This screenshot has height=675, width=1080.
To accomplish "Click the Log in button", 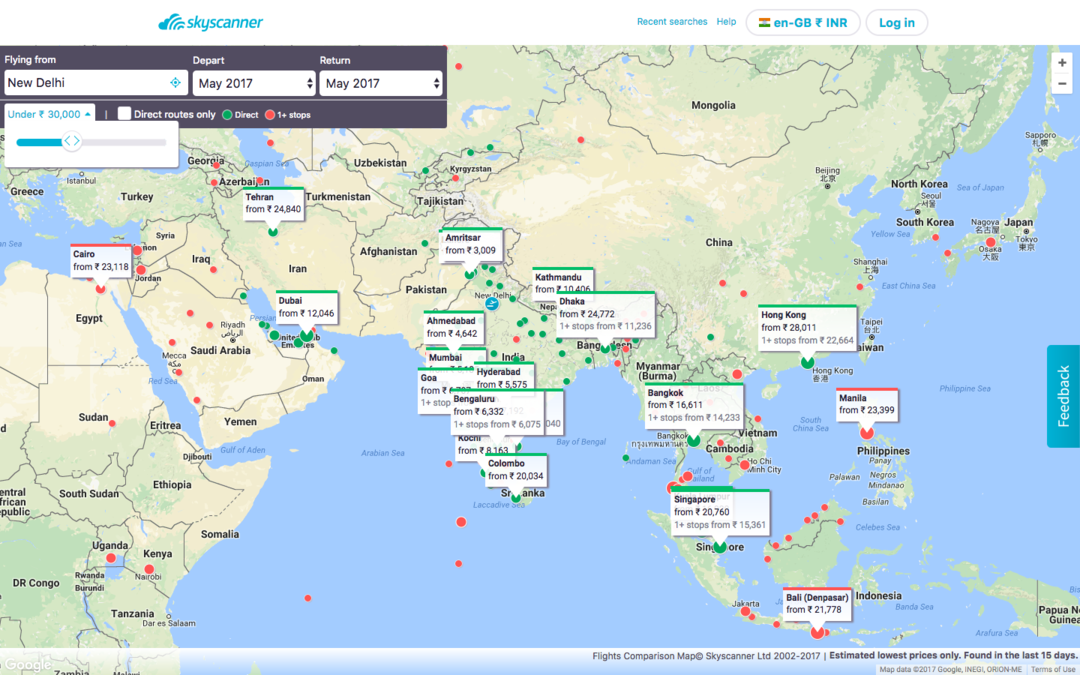I will tap(896, 23).
